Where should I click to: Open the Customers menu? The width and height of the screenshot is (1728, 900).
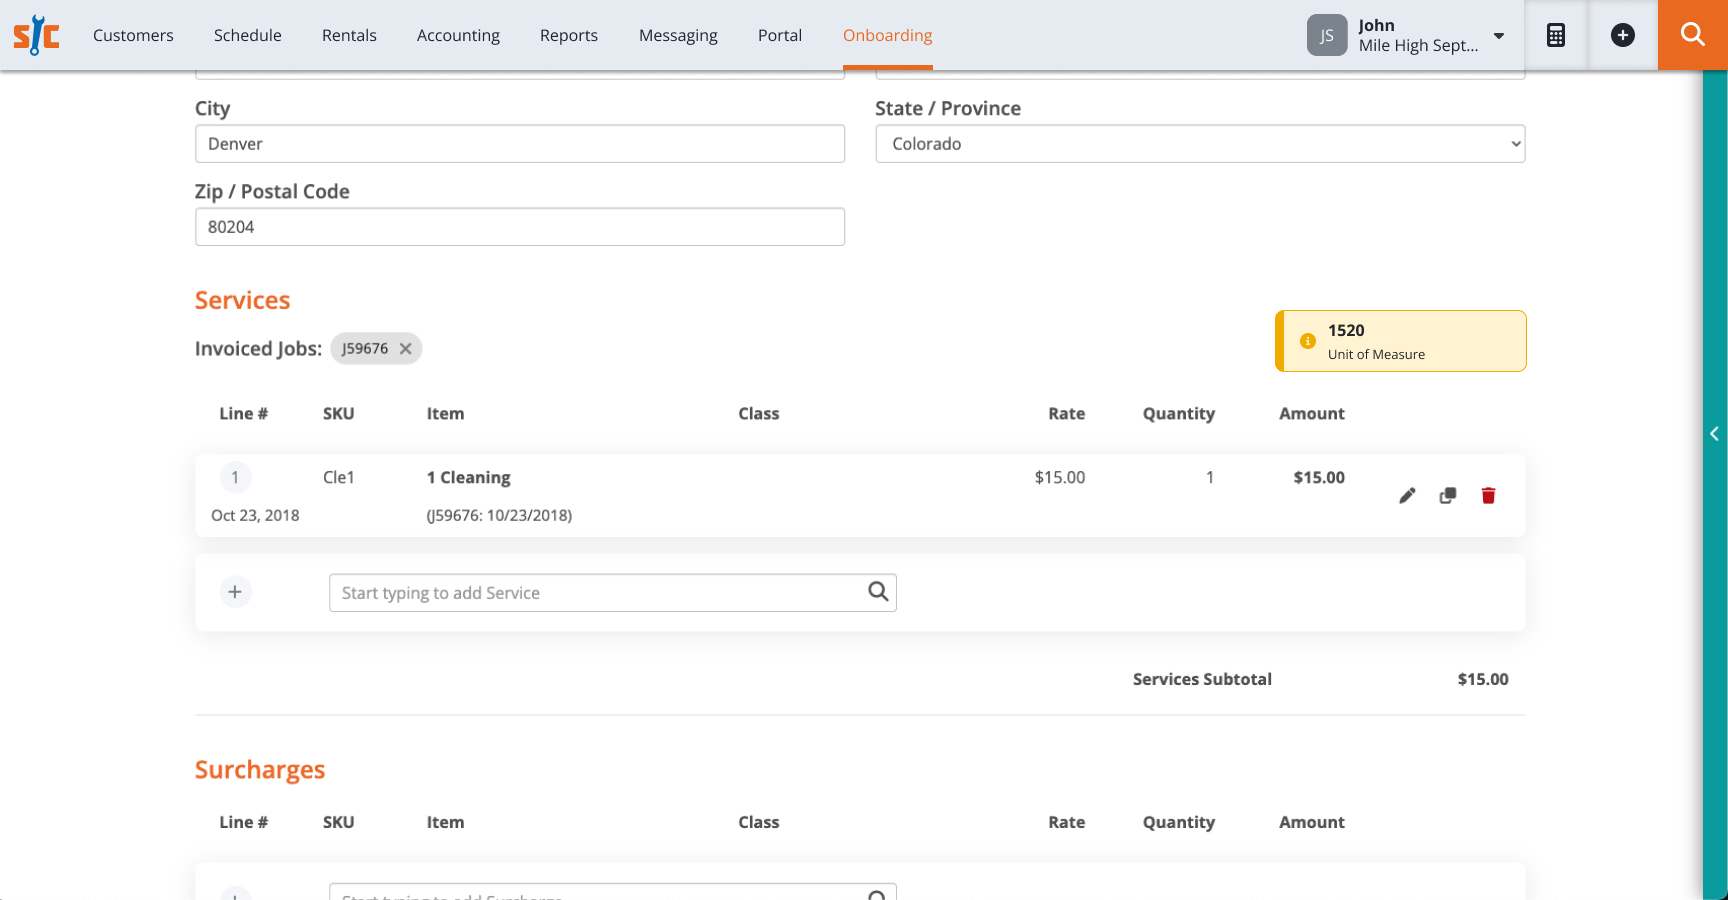point(133,35)
